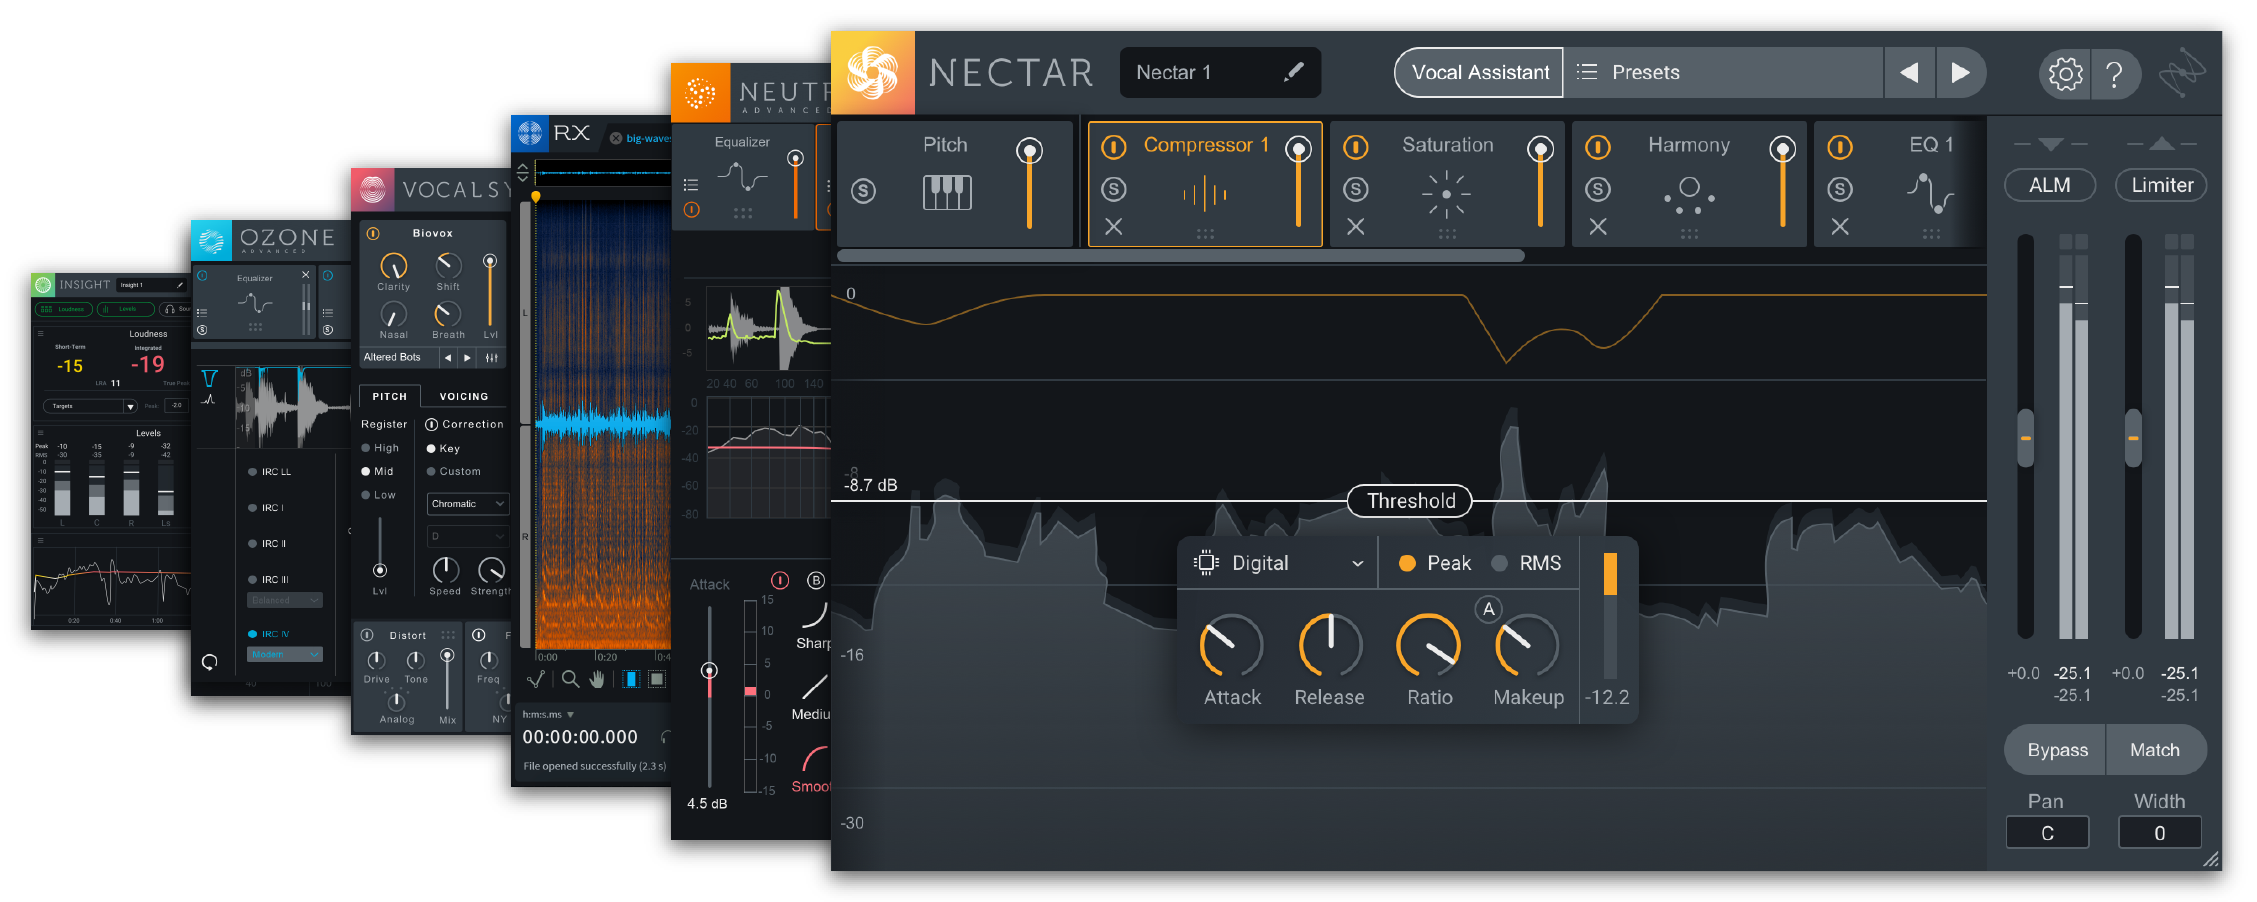
Task: Open Nectar help question mark icon
Action: tap(2114, 74)
